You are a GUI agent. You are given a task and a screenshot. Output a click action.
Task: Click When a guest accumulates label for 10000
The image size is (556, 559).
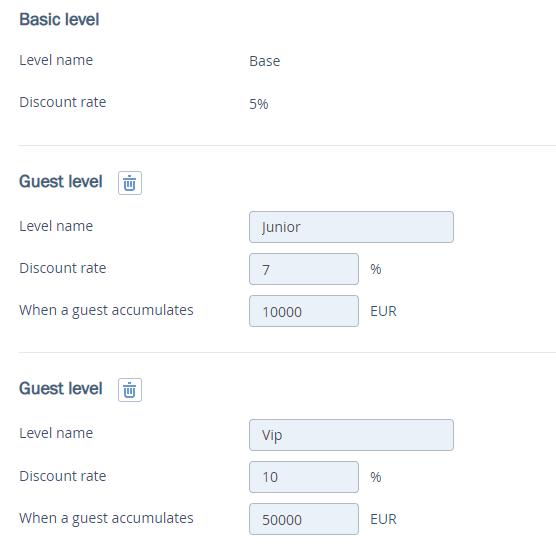[106, 311]
